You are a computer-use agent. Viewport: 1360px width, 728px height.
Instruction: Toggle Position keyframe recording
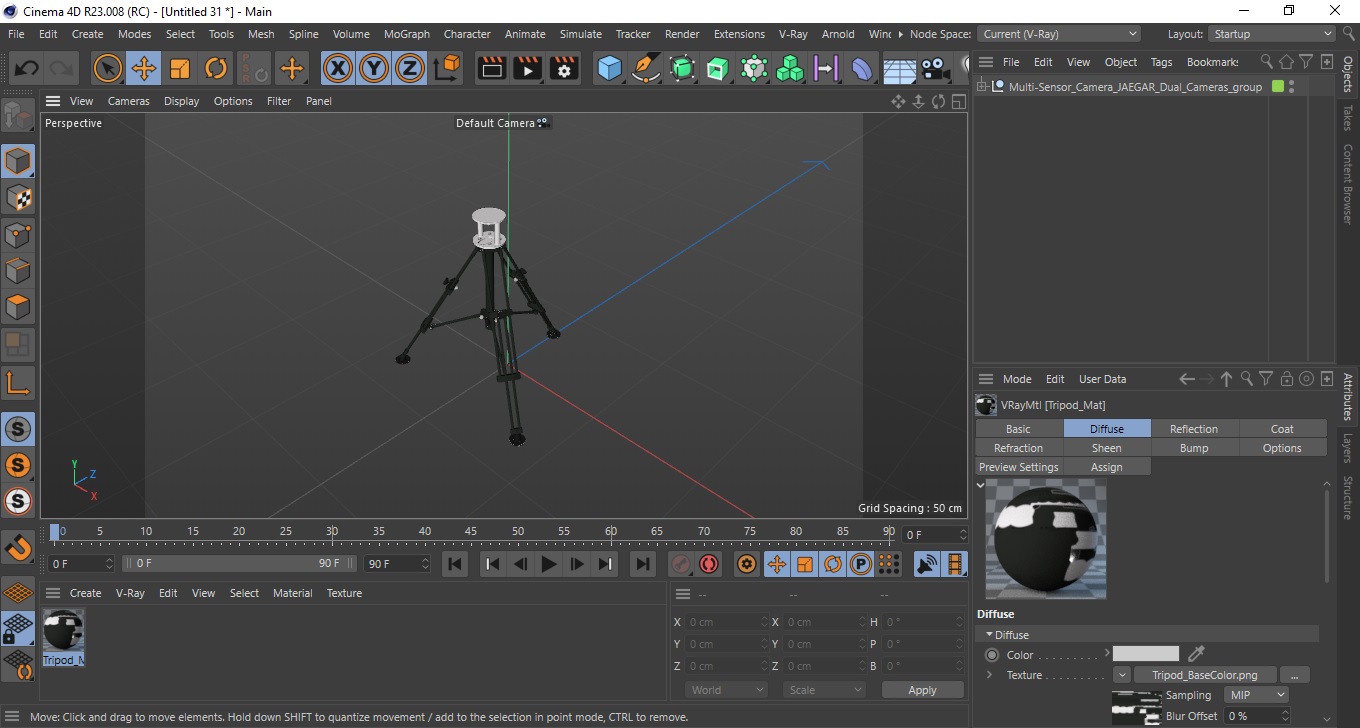point(777,564)
